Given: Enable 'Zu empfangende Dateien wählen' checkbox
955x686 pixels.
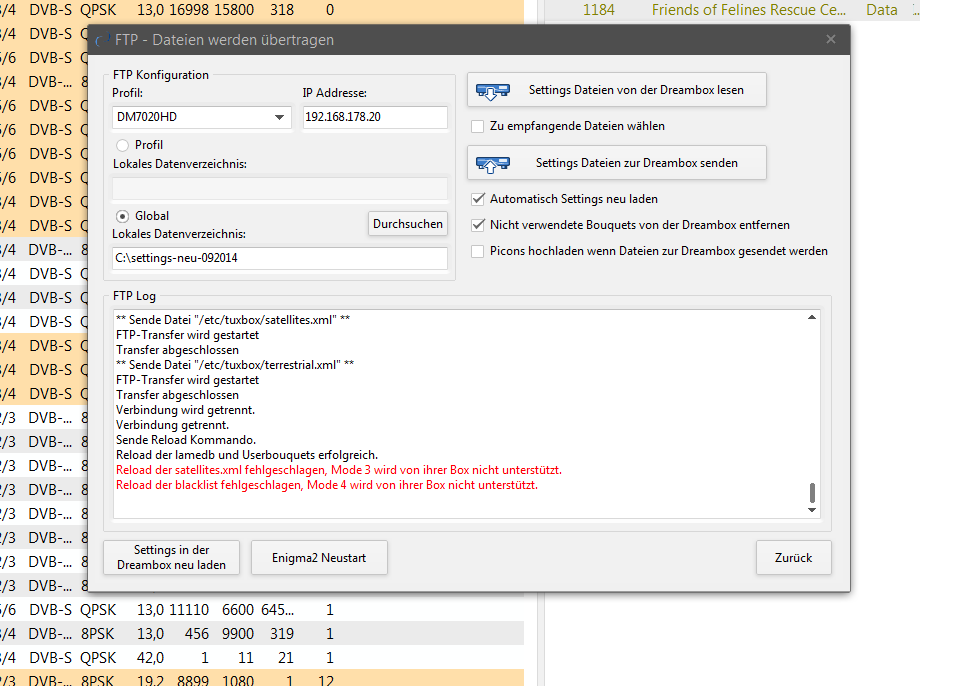Looking at the screenshot, I should pyautogui.click(x=478, y=126).
